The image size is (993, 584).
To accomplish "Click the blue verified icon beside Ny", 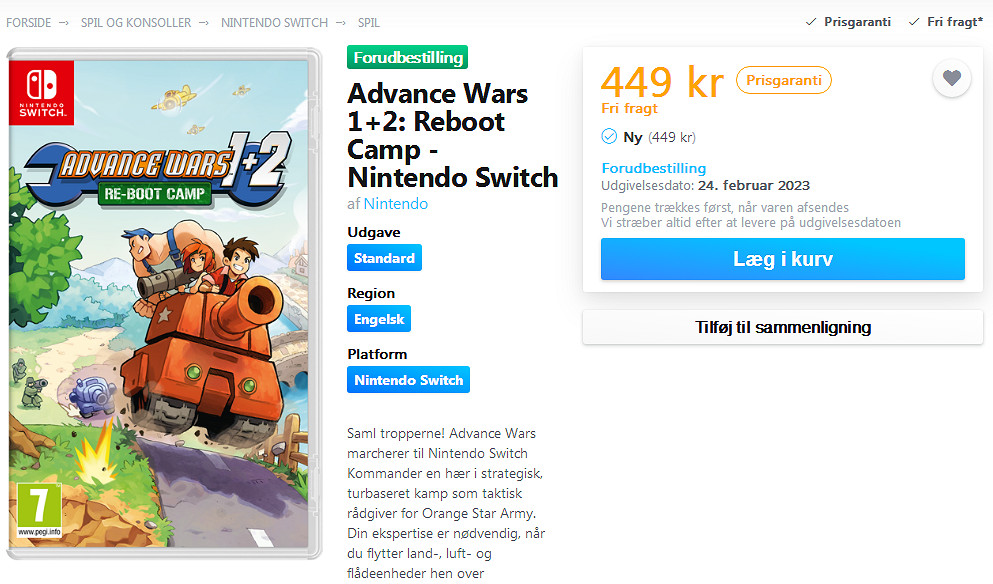I will tap(609, 137).
